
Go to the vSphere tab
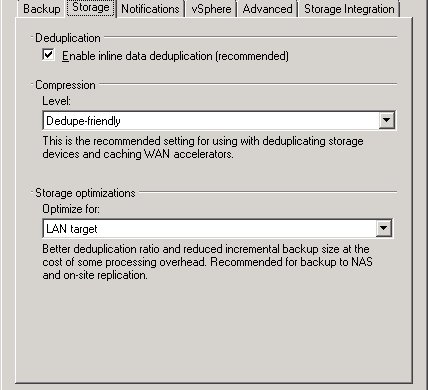coord(211,9)
